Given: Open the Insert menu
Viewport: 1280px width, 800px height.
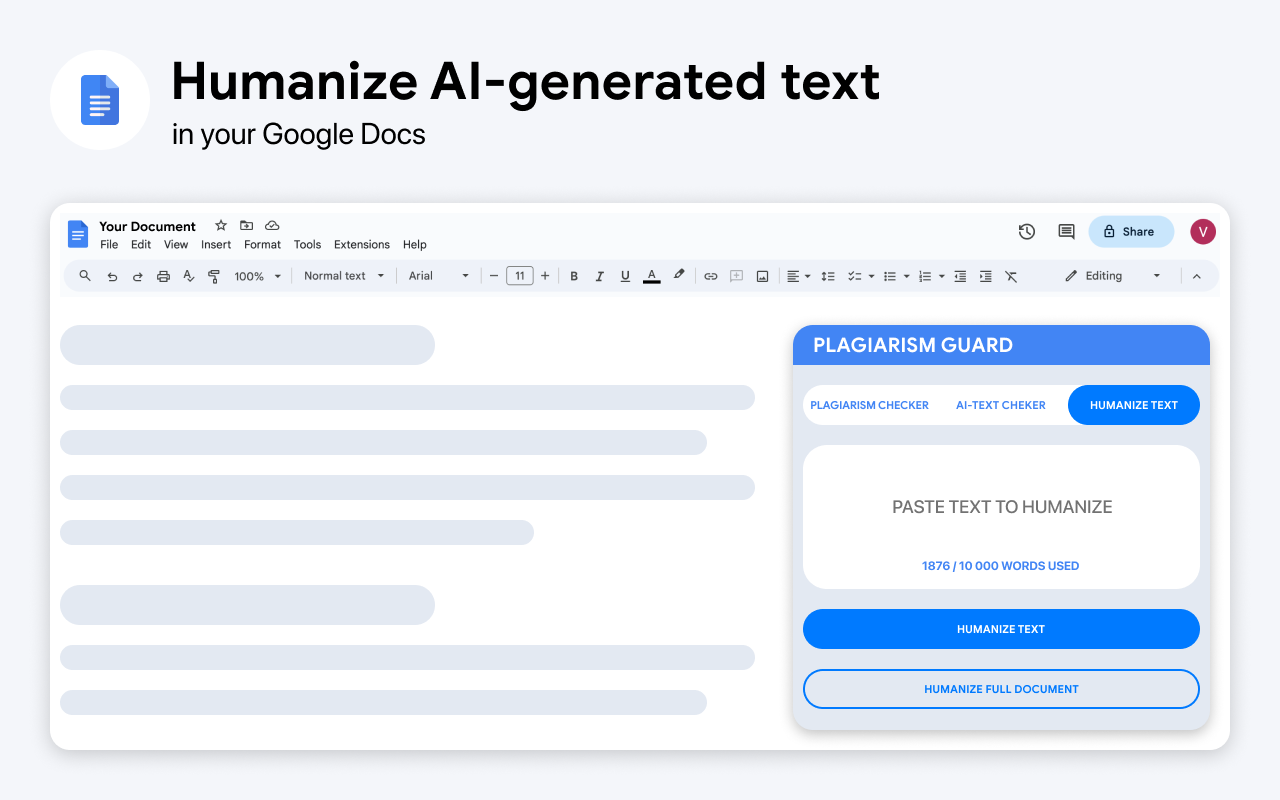Looking at the screenshot, I should pyautogui.click(x=216, y=245).
